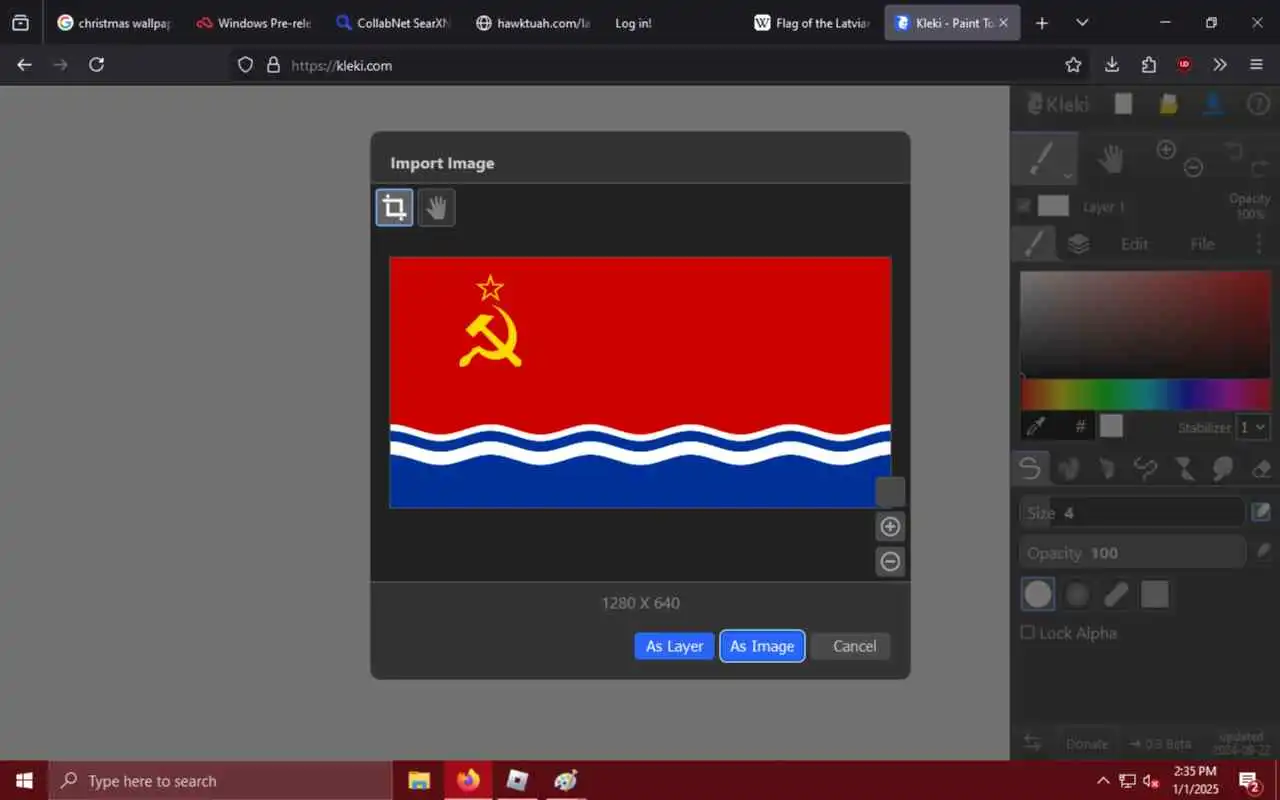
Task: Import the picture As Layer
Action: (x=674, y=646)
